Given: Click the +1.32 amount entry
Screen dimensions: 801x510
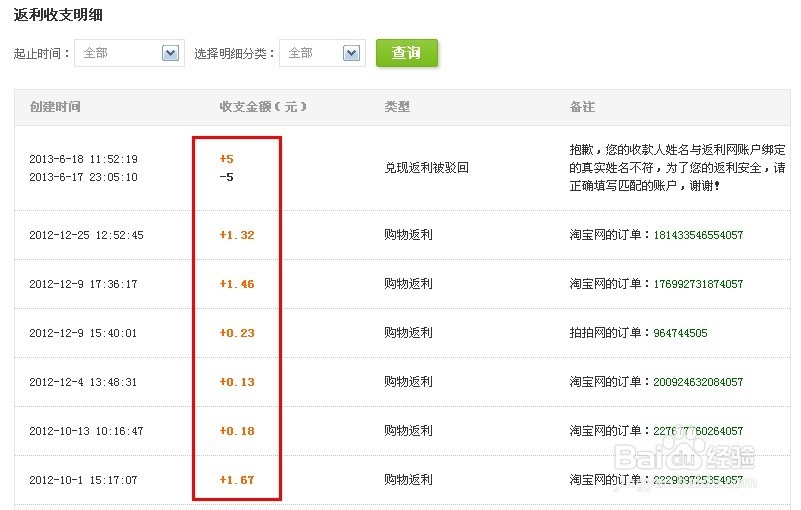Looking at the screenshot, I should 237,235.
